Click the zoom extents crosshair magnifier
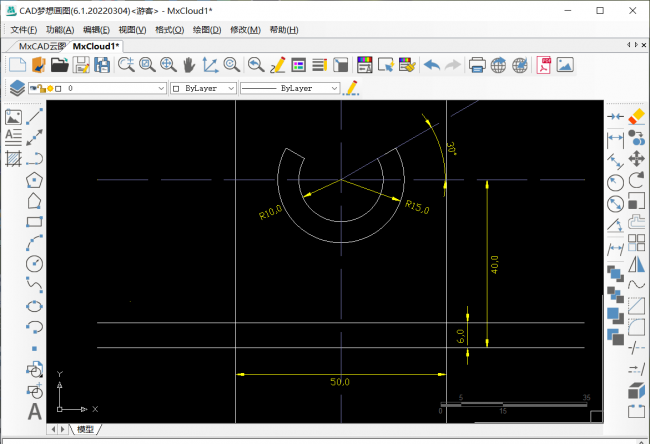Screen dimensions: 650x444 coord(168,65)
